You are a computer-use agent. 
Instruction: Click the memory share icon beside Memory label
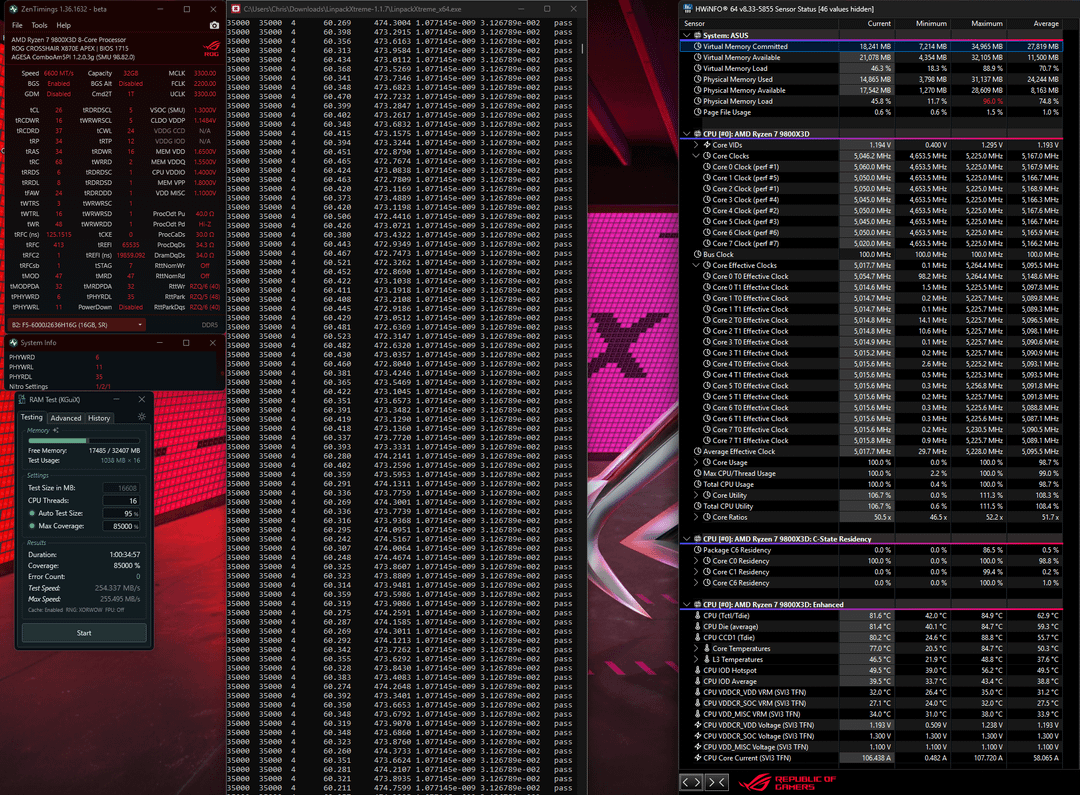point(56,431)
